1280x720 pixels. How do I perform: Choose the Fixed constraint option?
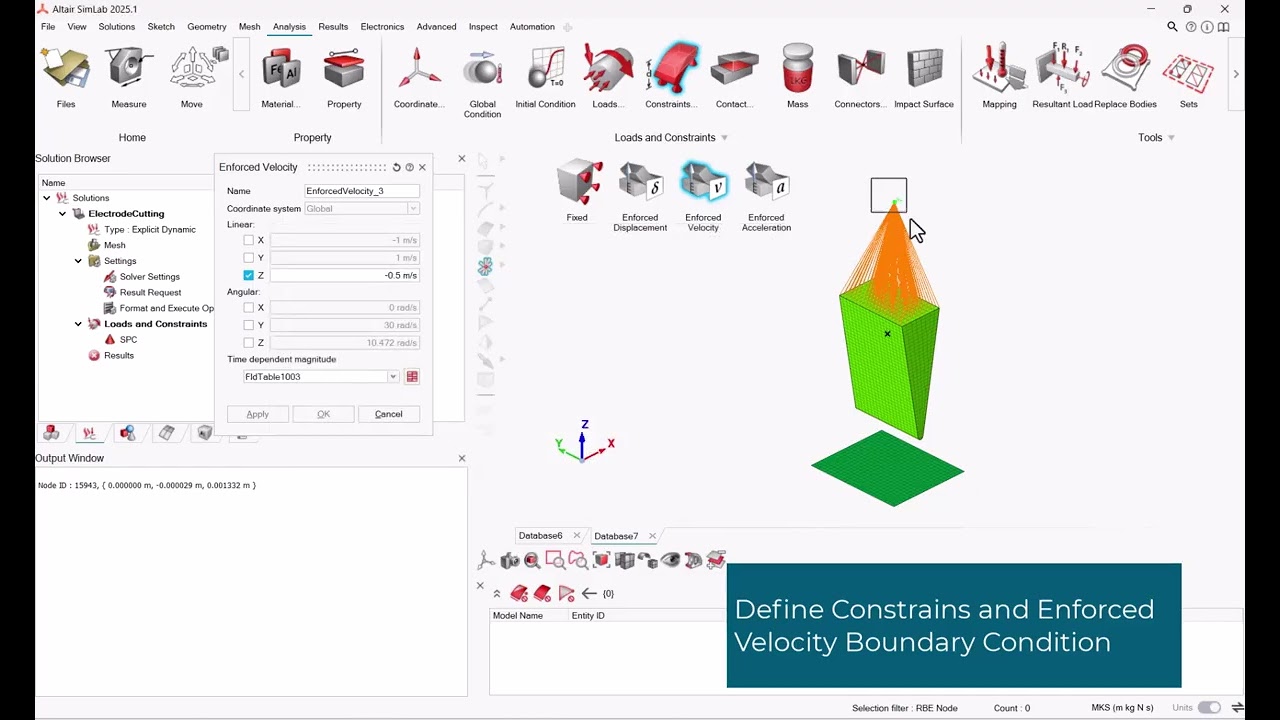(x=577, y=192)
